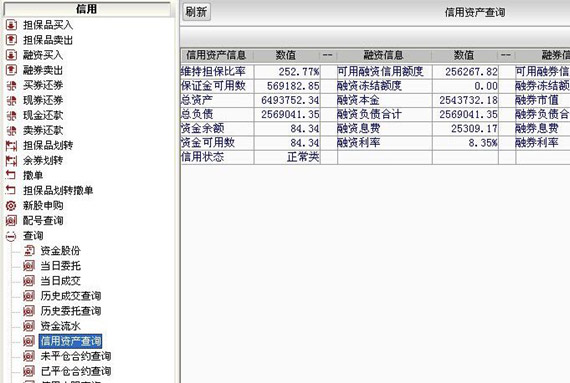This screenshot has width=570, height=383.
Task: Click 总资产 value 6493752.34
Action: pyautogui.click(x=290, y=100)
